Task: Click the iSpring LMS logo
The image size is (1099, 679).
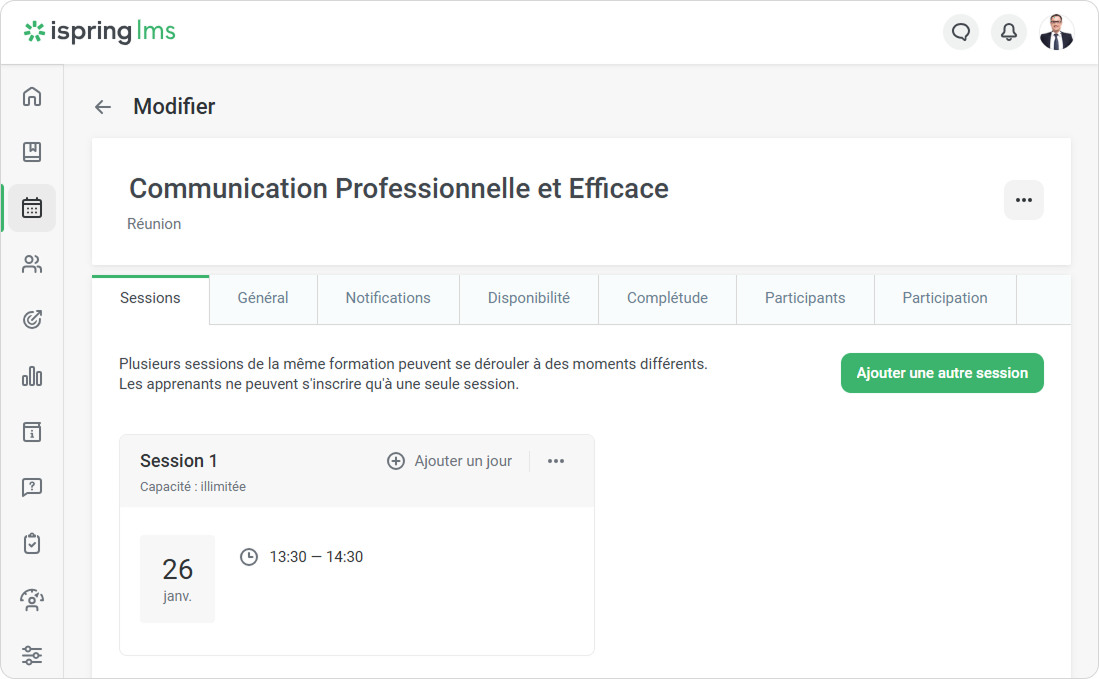Action: point(100,32)
